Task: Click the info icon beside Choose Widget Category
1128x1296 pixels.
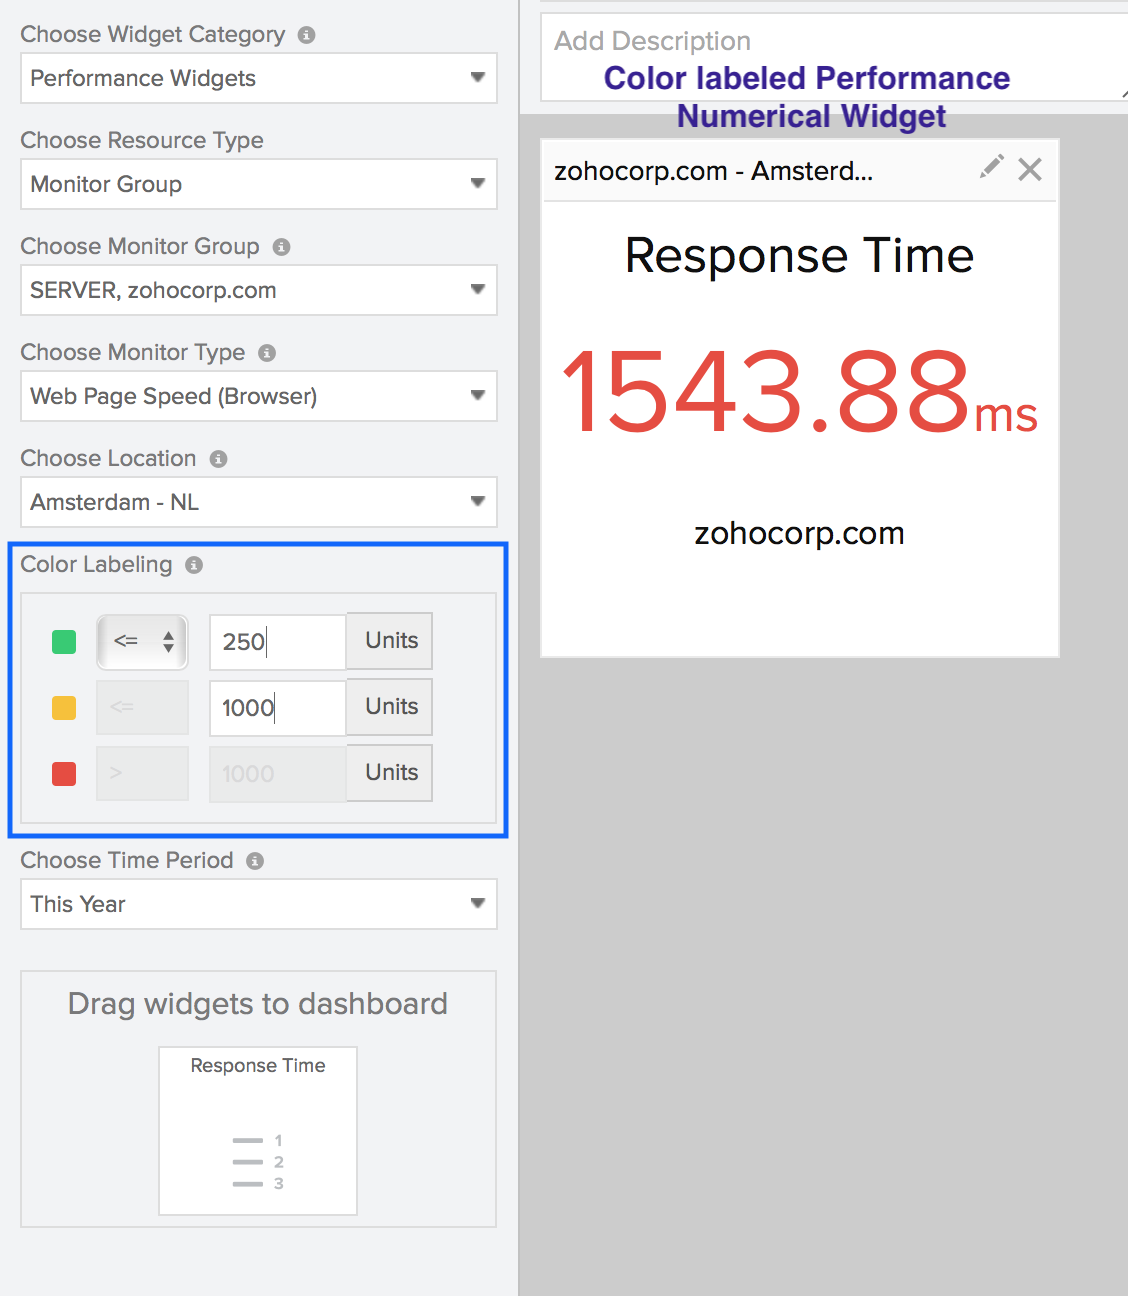Action: [306, 34]
